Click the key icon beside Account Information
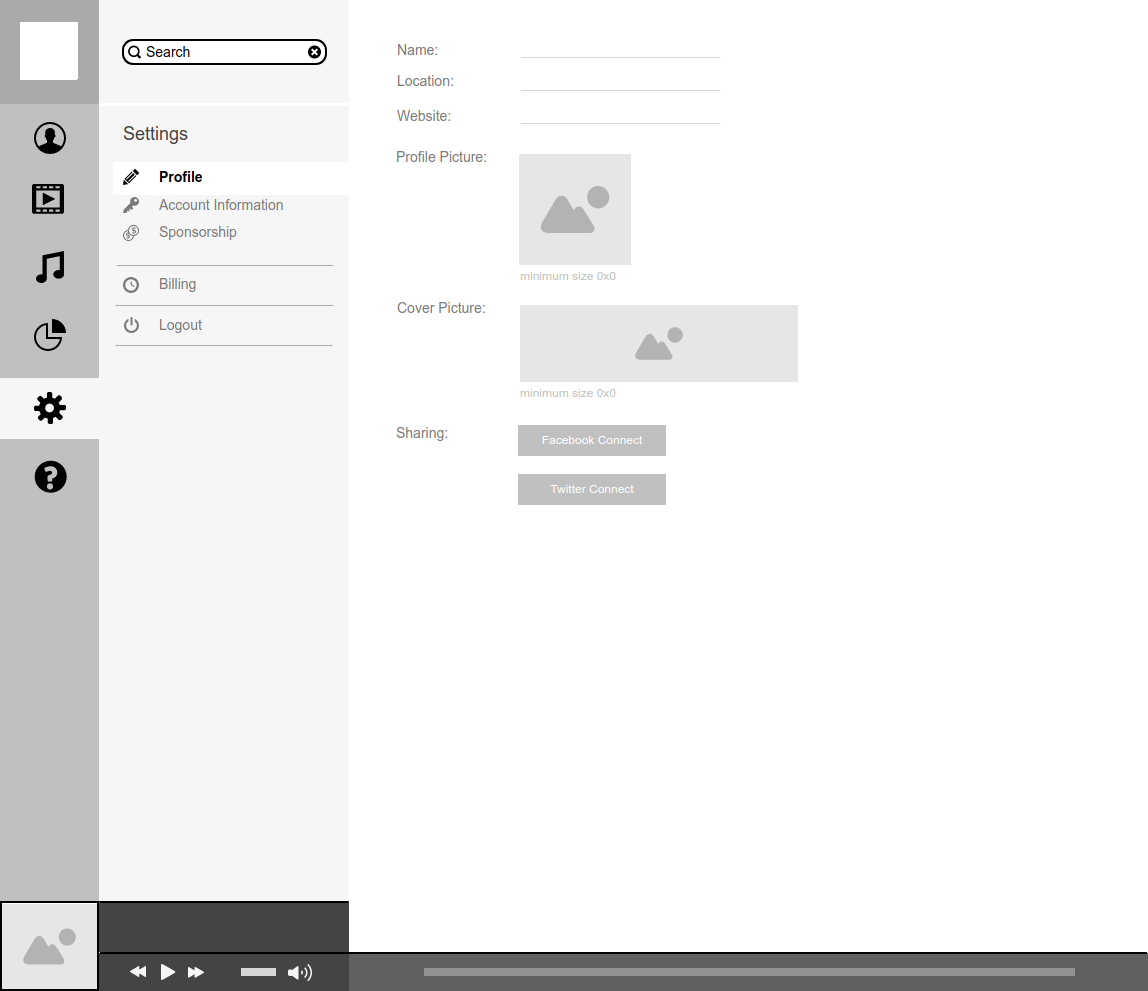1148x991 pixels. 131,205
